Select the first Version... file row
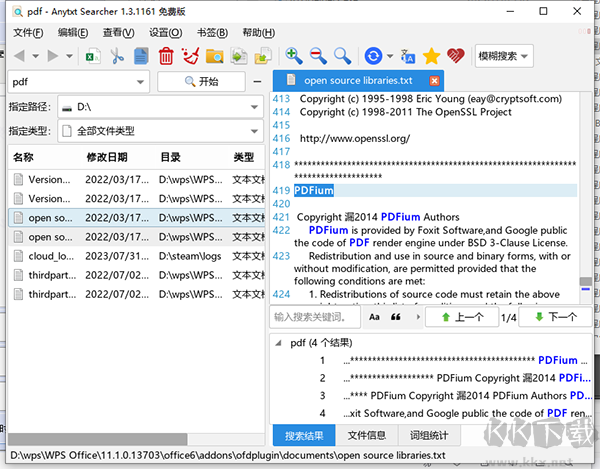This screenshot has width=600, height=469. [137, 179]
